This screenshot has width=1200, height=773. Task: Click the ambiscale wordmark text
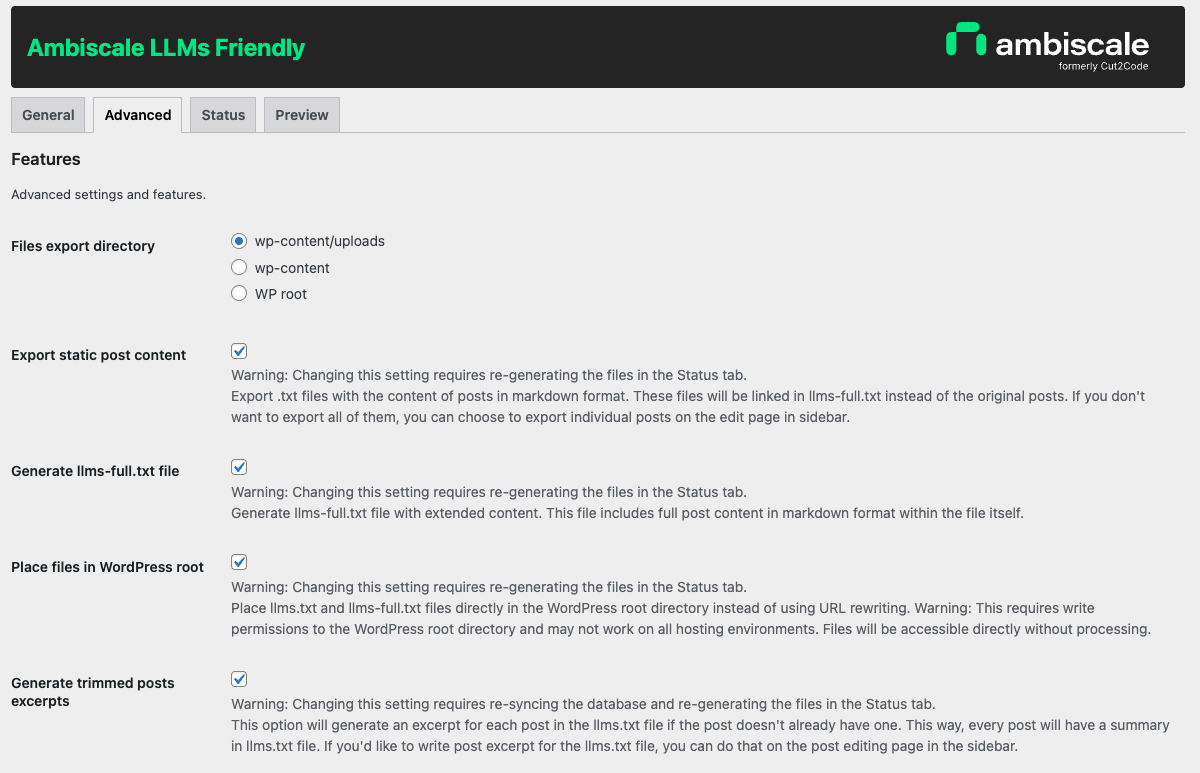1071,44
